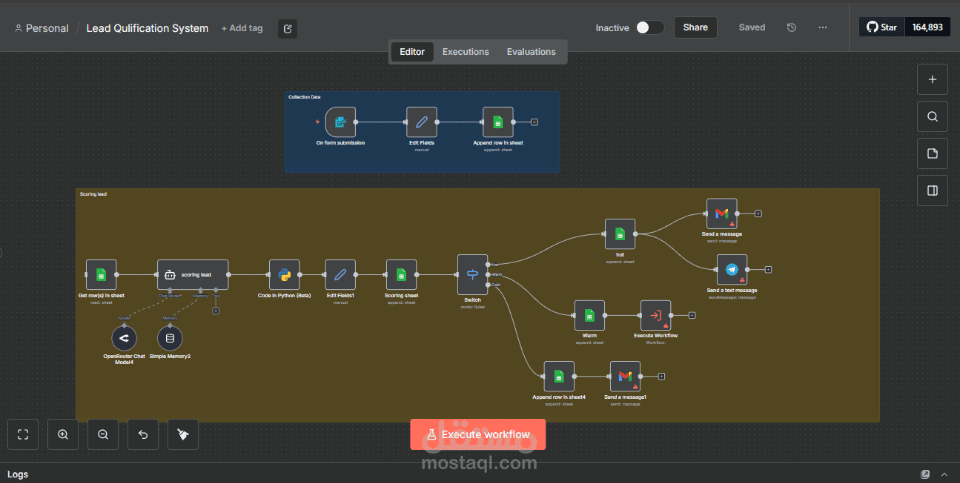Open workflow history clock icon
The image size is (960, 483).
(x=792, y=28)
